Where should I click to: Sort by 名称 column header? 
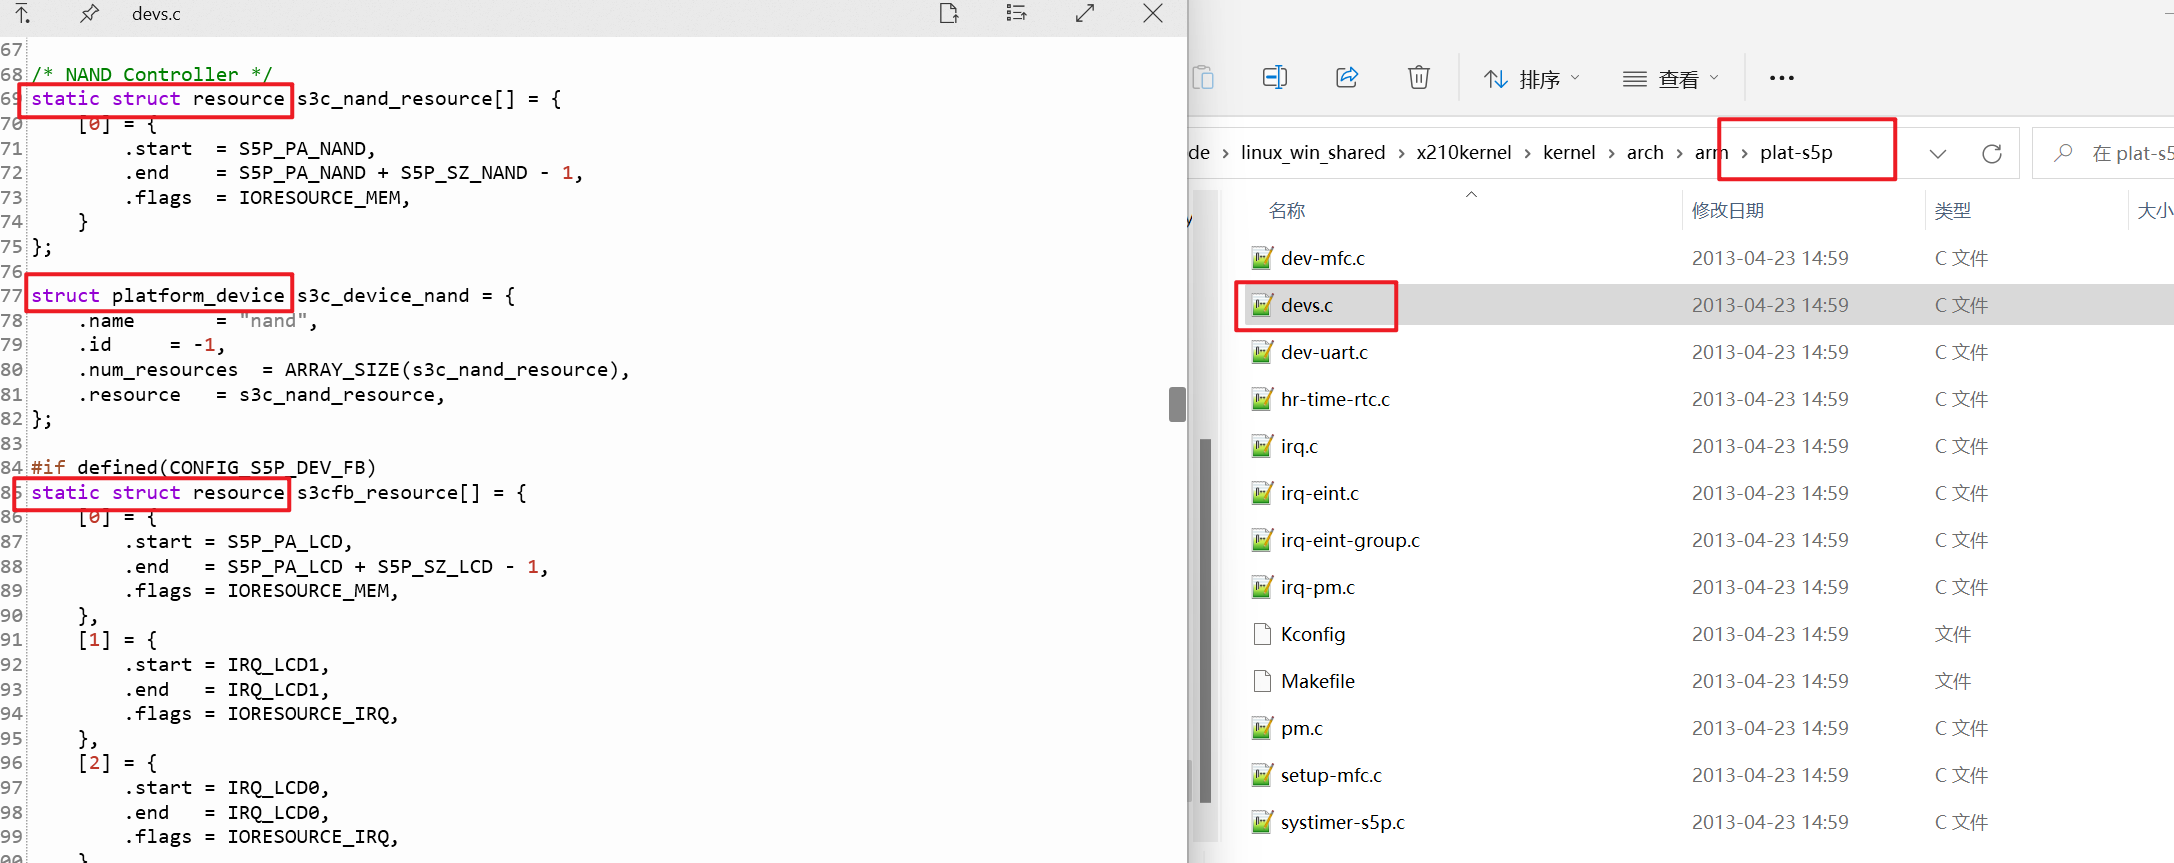1287,211
